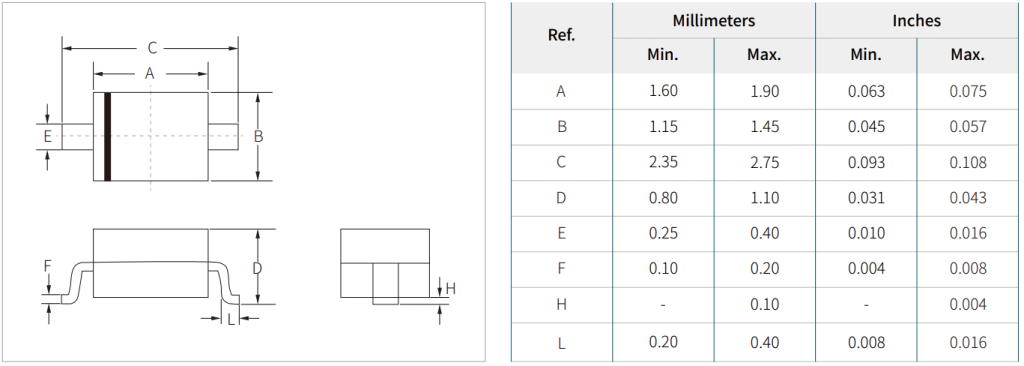Click the Inches column header

click(917, 21)
